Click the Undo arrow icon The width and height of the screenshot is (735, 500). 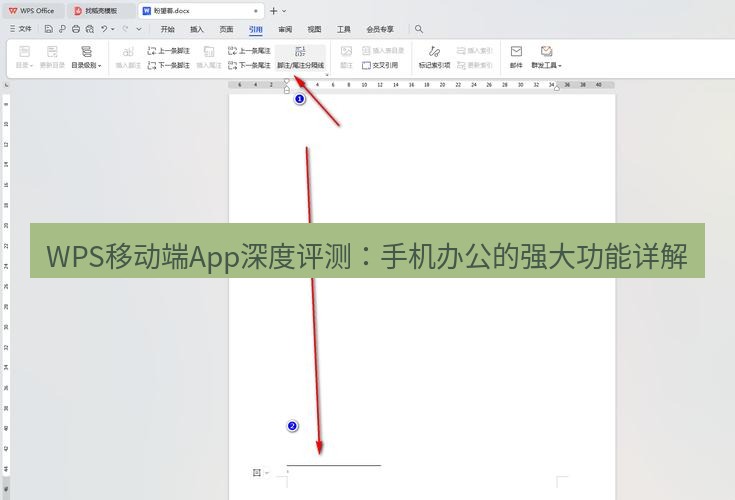tap(104, 29)
